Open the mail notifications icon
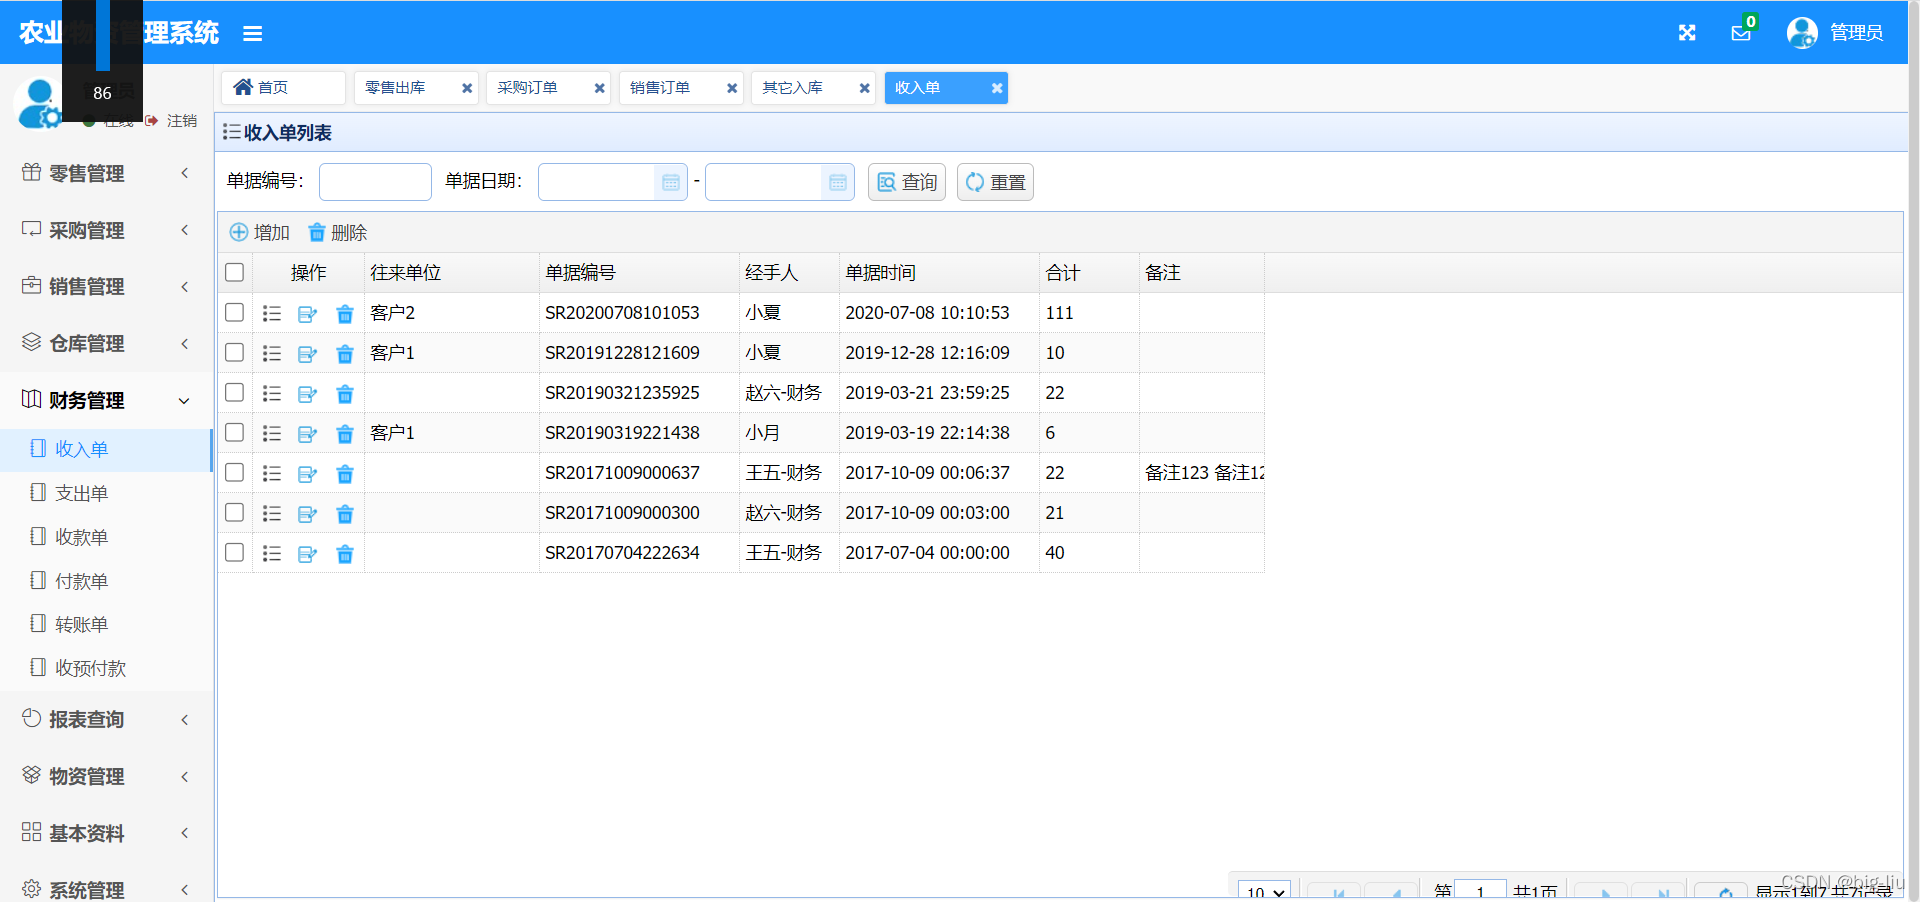Image resolution: width=1920 pixels, height=902 pixels. click(x=1741, y=33)
